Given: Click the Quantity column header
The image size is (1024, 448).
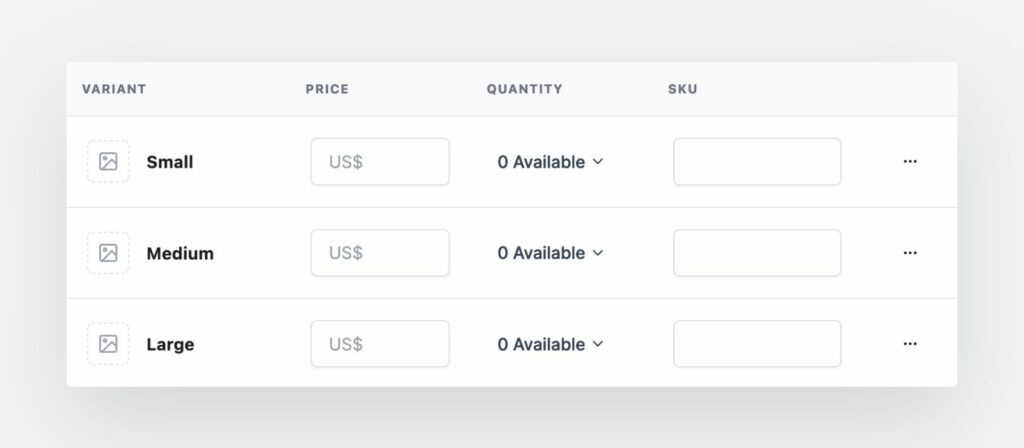Looking at the screenshot, I should coord(524,89).
